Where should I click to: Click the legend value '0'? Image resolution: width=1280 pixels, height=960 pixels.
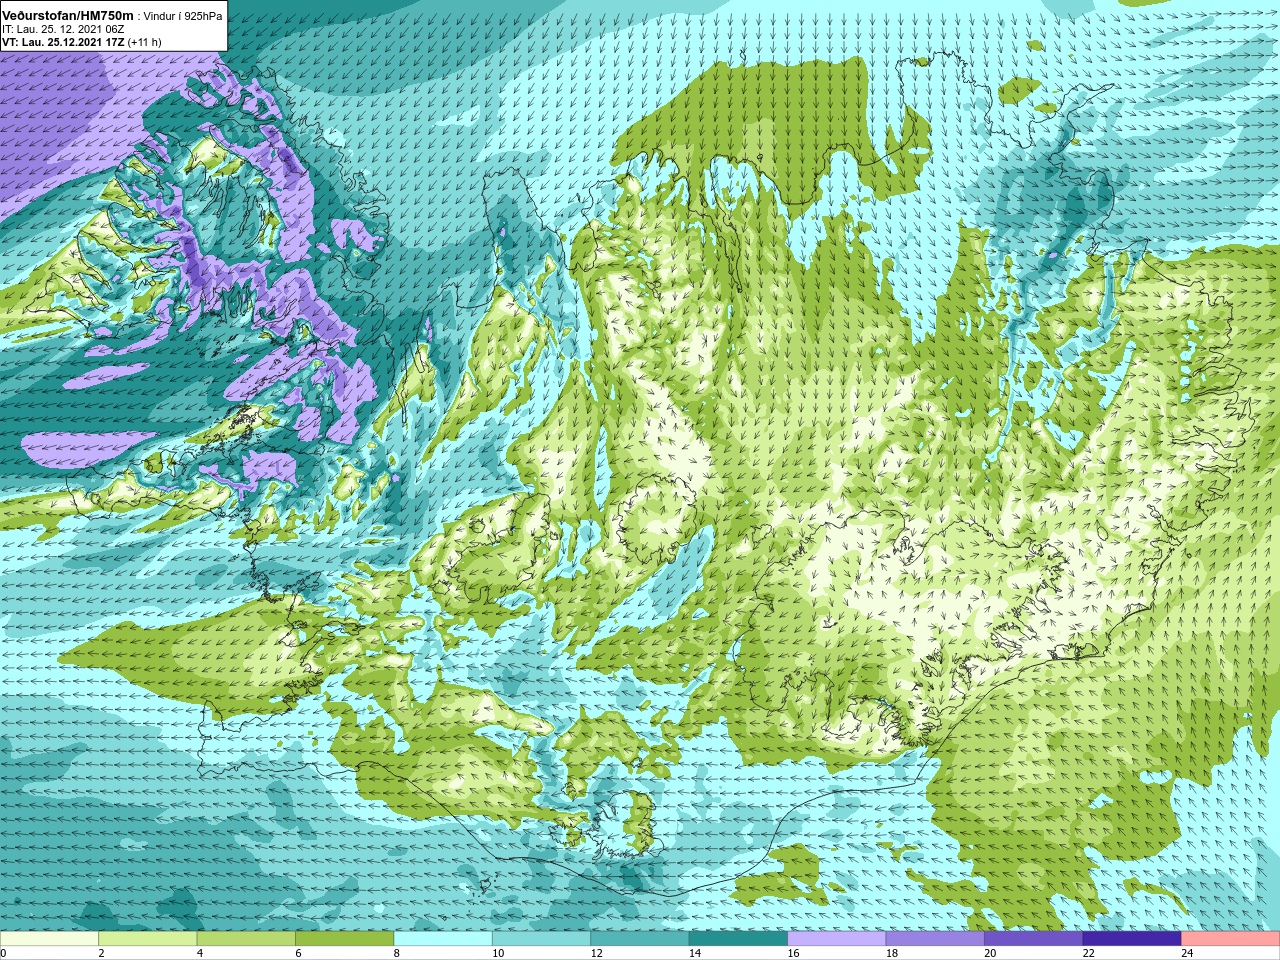pyautogui.click(x=3, y=953)
